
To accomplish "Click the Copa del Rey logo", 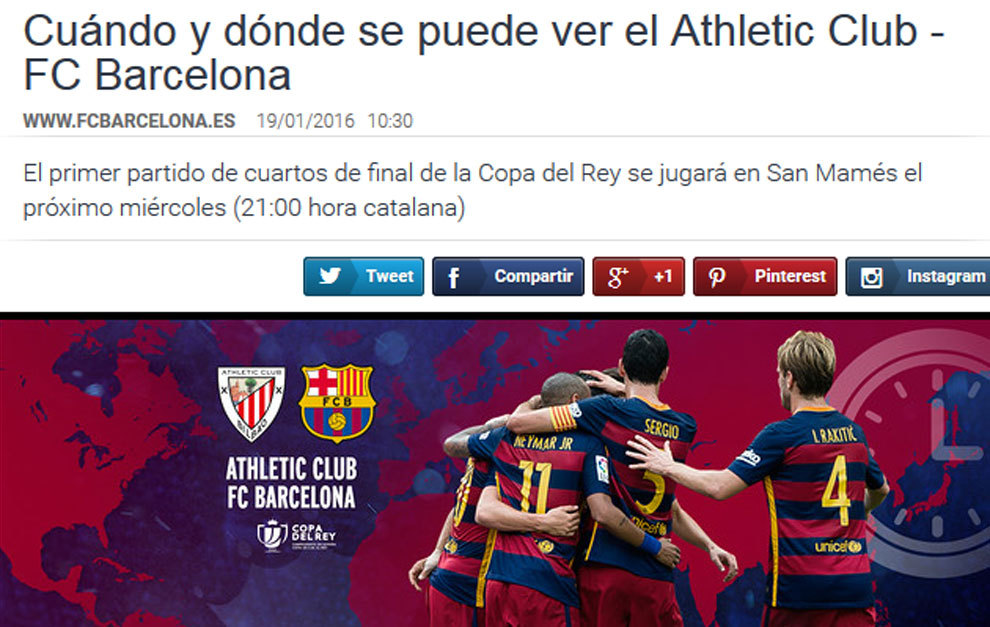I will 296,535.
